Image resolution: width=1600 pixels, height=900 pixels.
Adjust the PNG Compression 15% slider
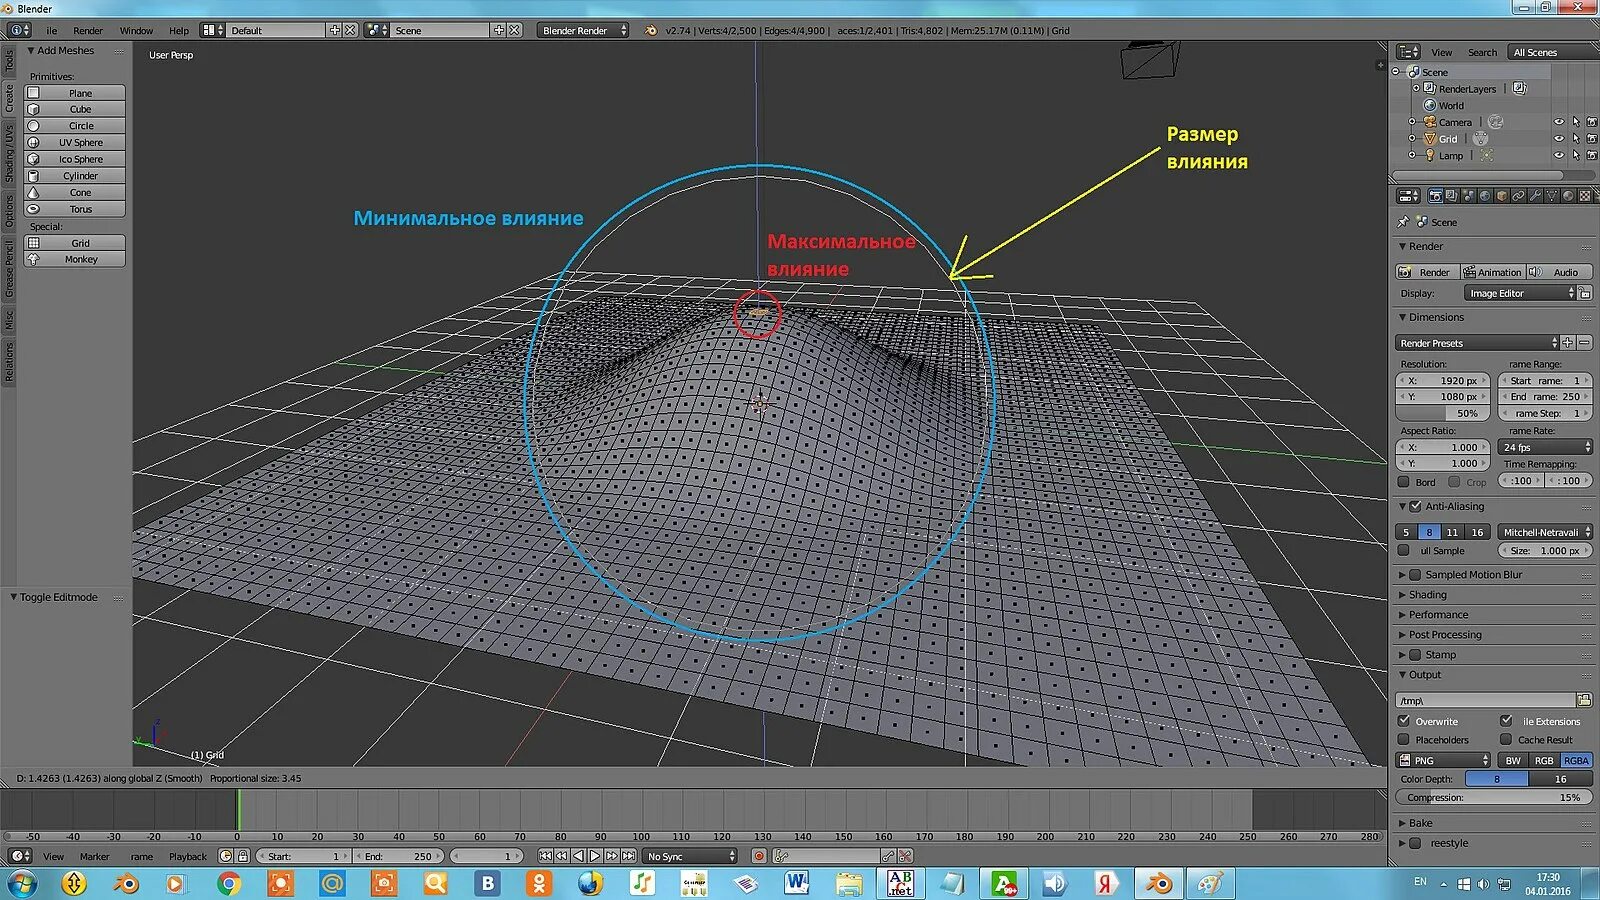[x=1494, y=797]
